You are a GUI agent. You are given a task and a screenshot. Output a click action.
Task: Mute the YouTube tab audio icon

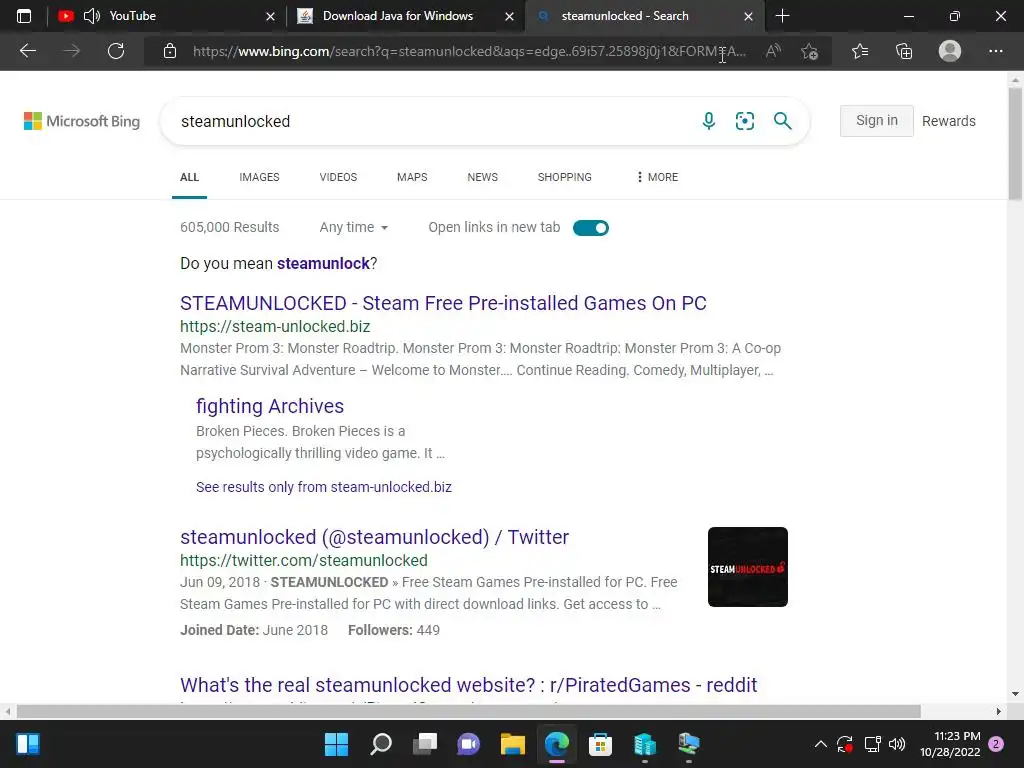(92, 16)
